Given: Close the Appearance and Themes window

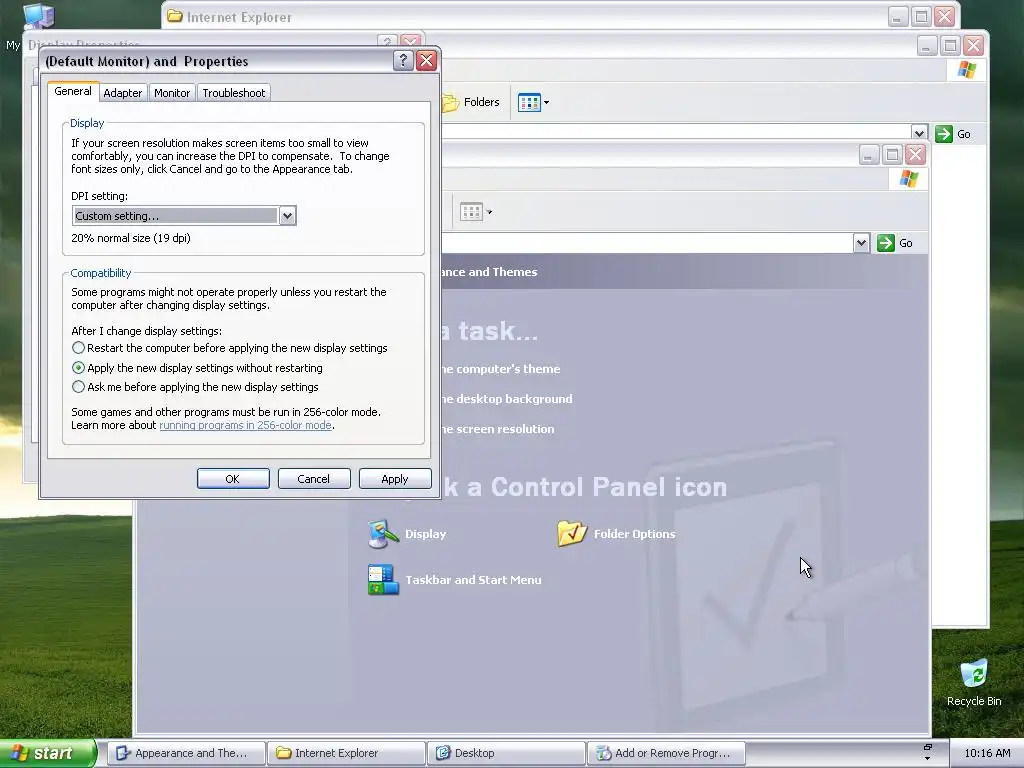Looking at the screenshot, I should click(916, 155).
